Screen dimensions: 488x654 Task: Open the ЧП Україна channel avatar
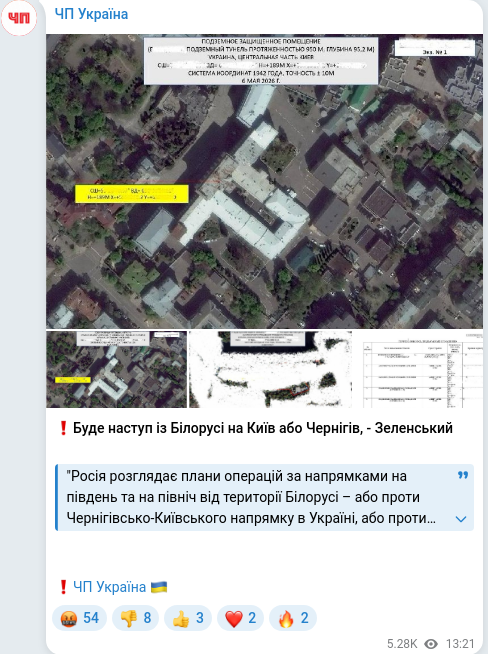click(19, 18)
